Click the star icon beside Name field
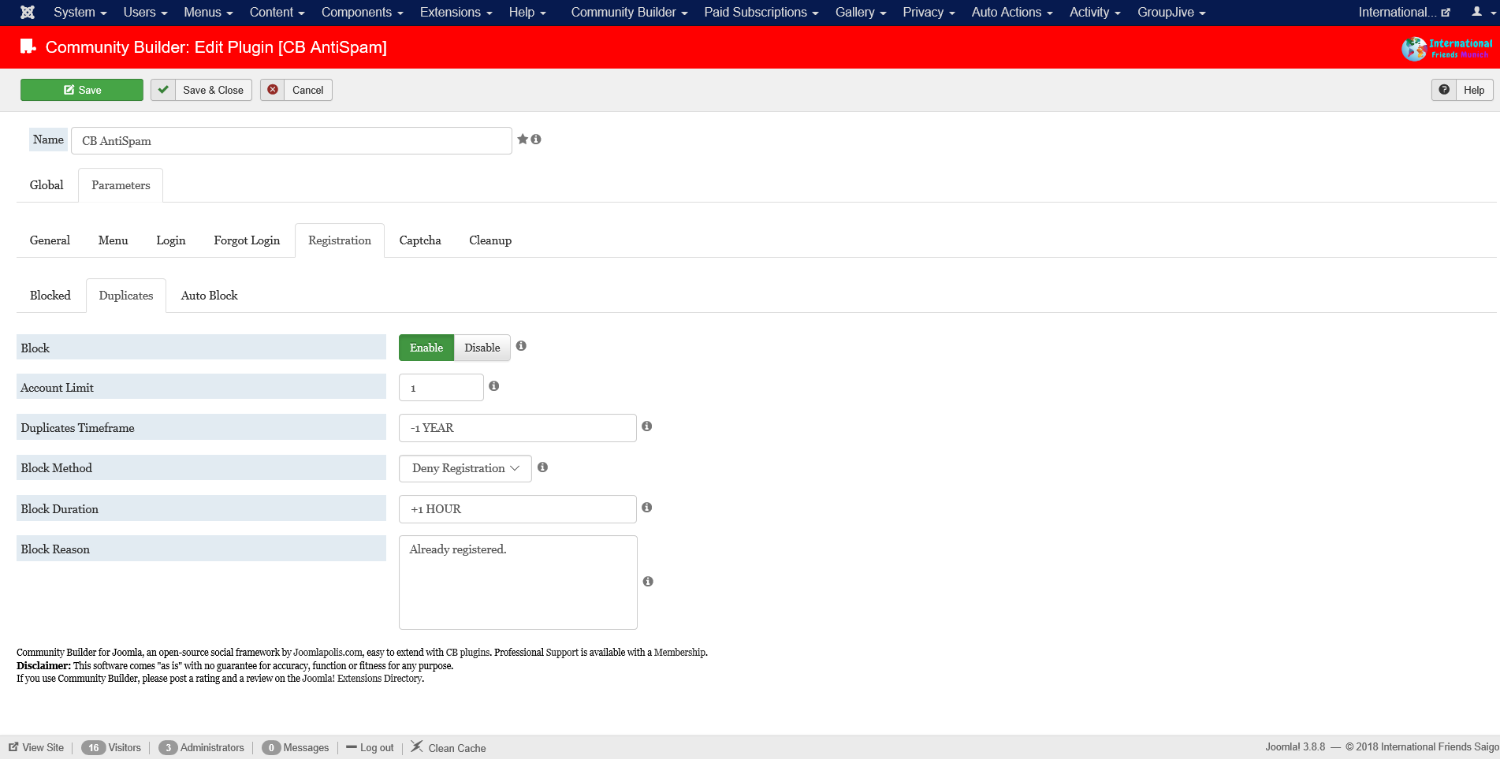1500x759 pixels. (x=522, y=139)
